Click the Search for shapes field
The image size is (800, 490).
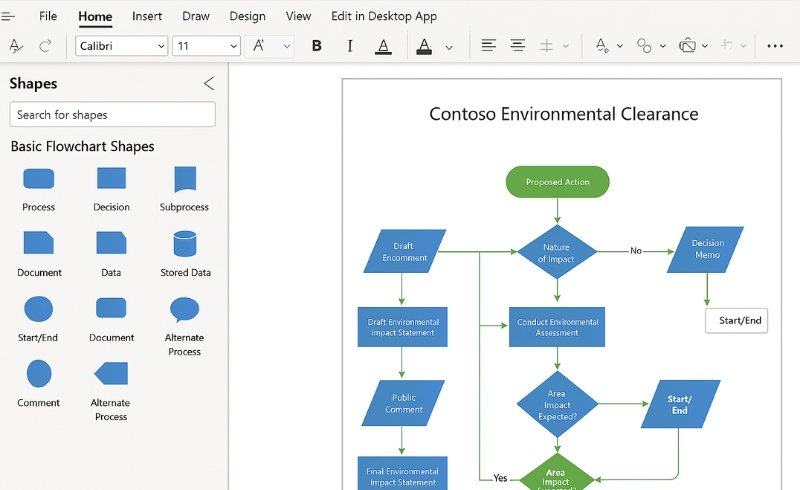tap(112, 115)
